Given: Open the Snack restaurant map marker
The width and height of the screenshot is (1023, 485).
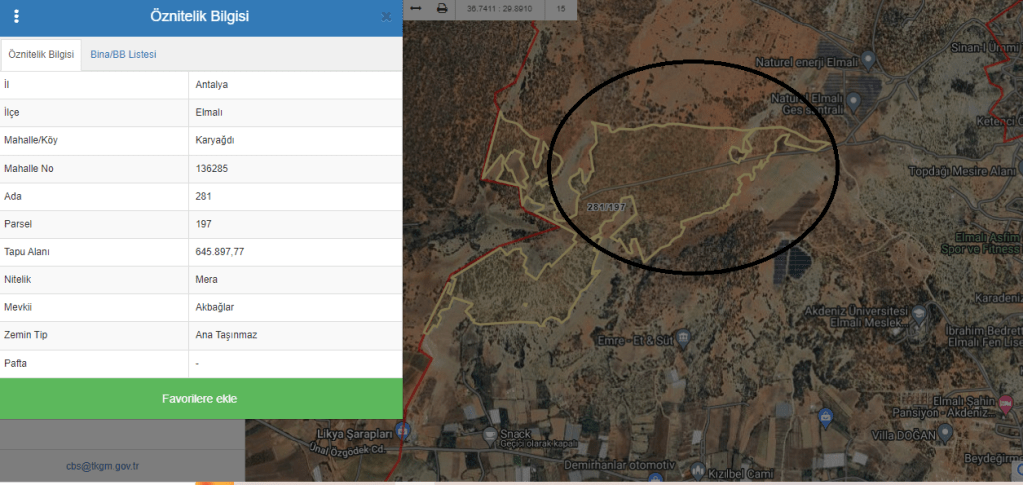Looking at the screenshot, I should [489, 435].
